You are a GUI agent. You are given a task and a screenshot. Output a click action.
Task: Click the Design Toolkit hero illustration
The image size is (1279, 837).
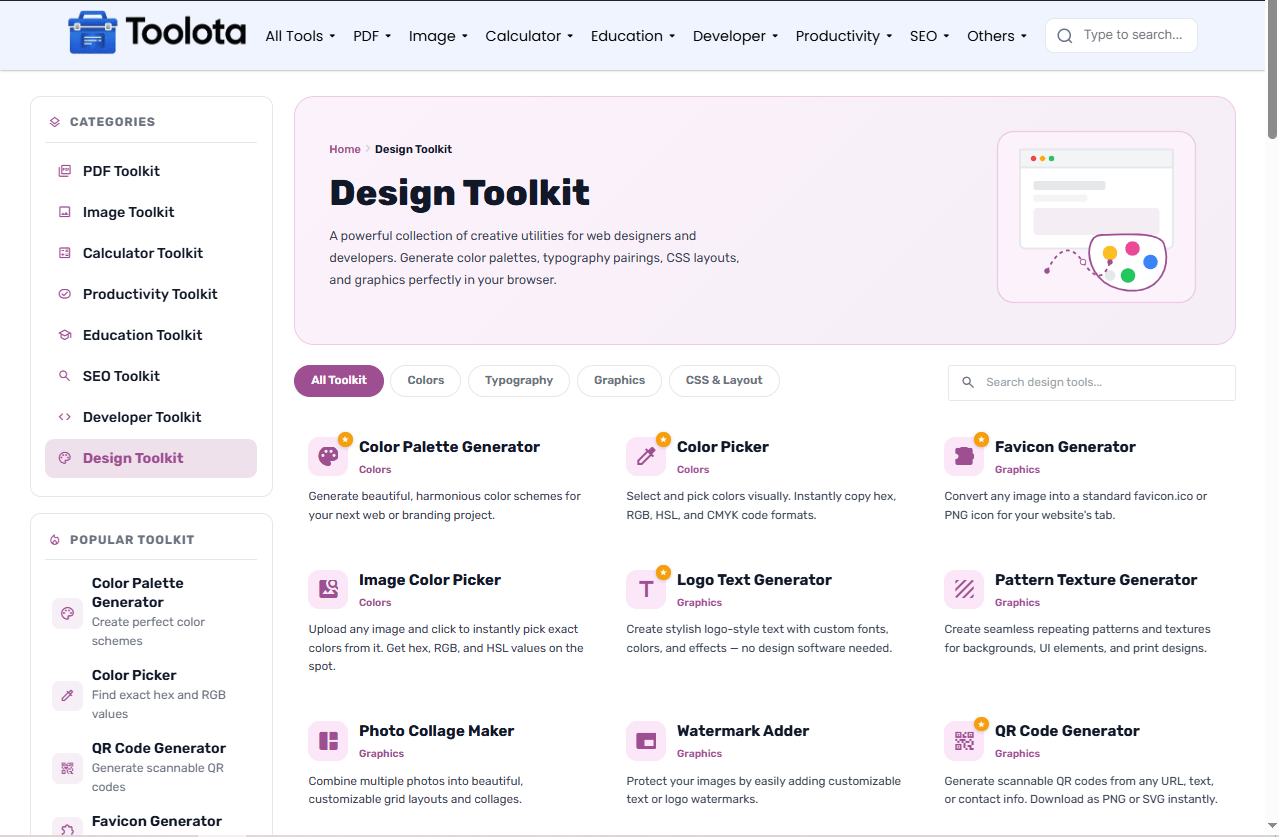(1097, 217)
